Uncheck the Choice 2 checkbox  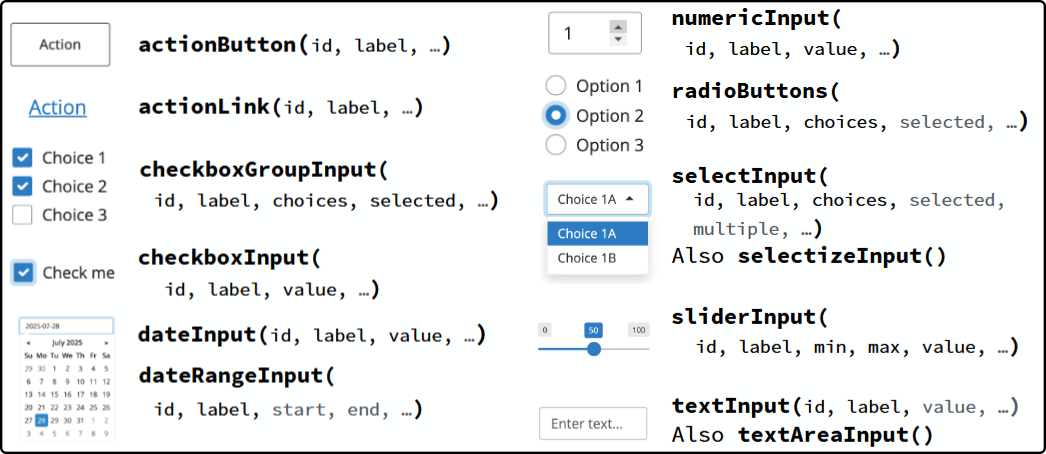tap(22, 186)
